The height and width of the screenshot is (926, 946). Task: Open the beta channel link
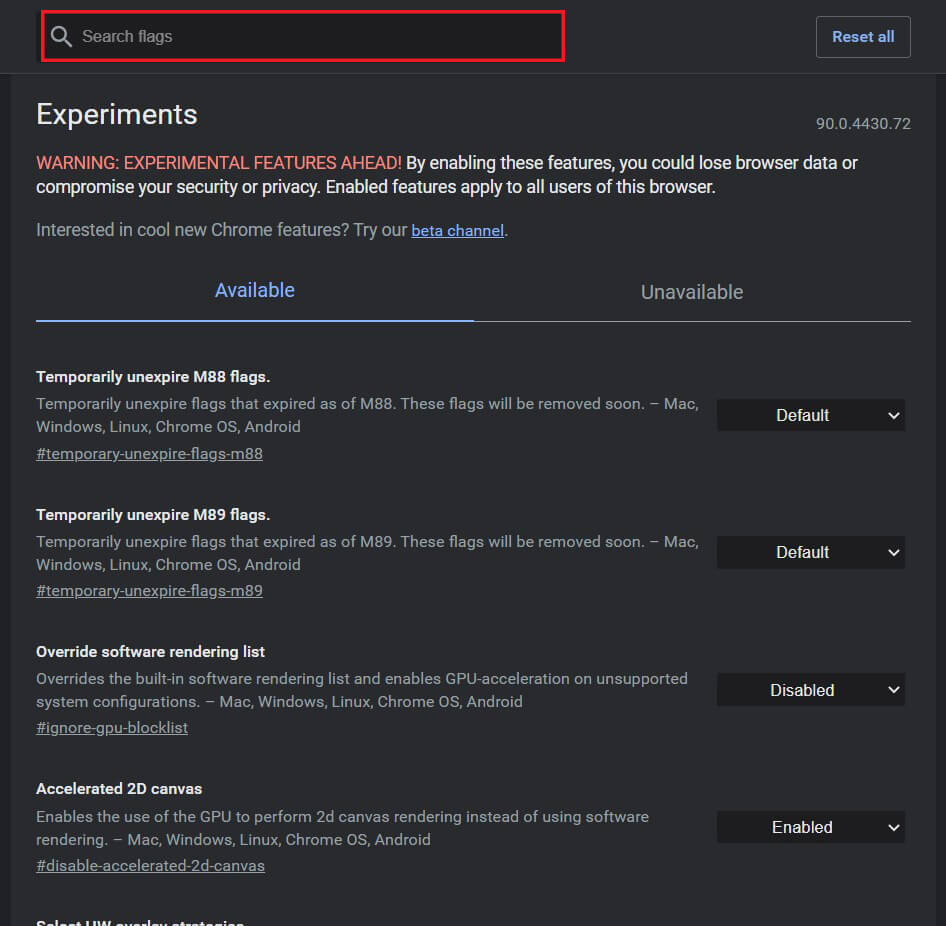[457, 230]
